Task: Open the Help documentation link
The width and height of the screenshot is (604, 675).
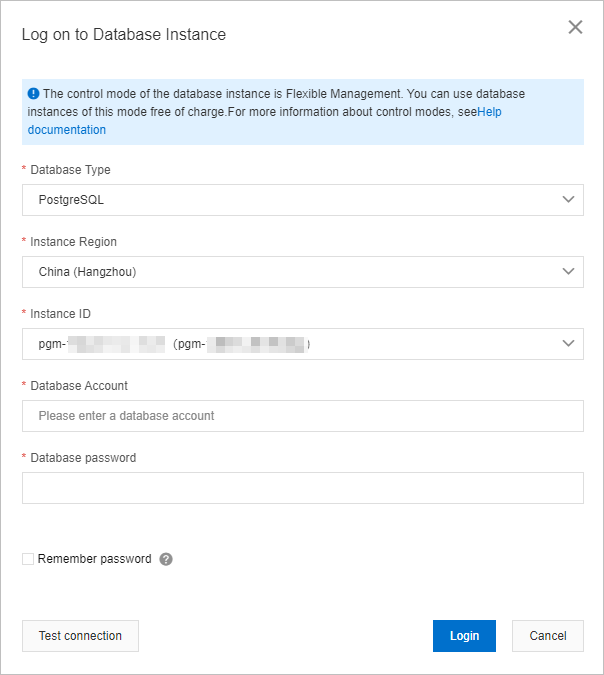Action: [66, 130]
